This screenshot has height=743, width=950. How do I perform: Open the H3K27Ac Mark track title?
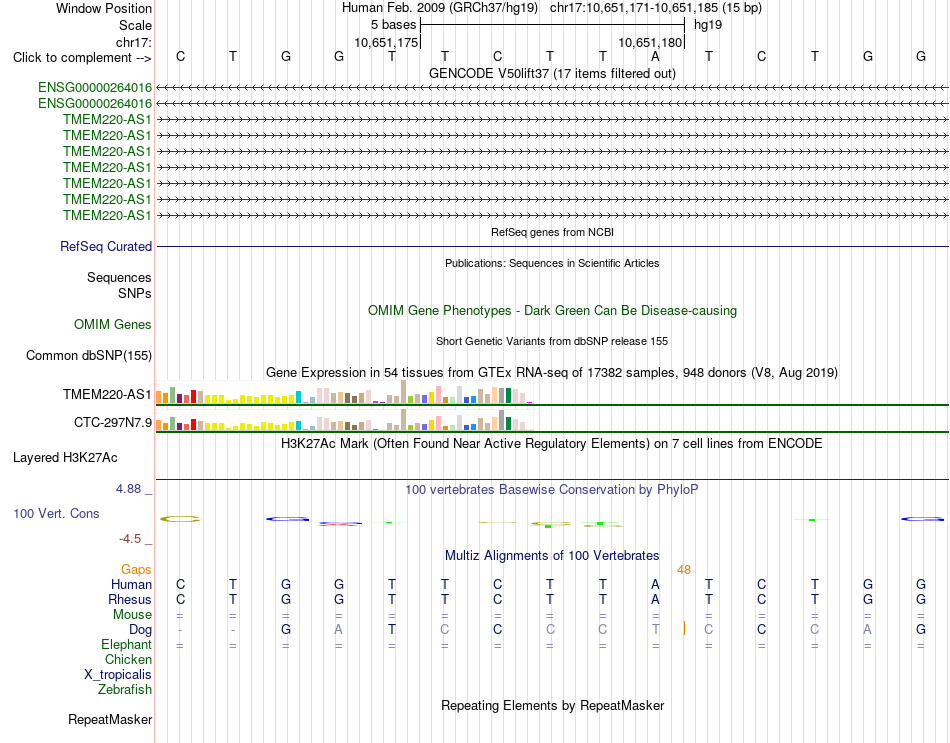(x=552, y=444)
